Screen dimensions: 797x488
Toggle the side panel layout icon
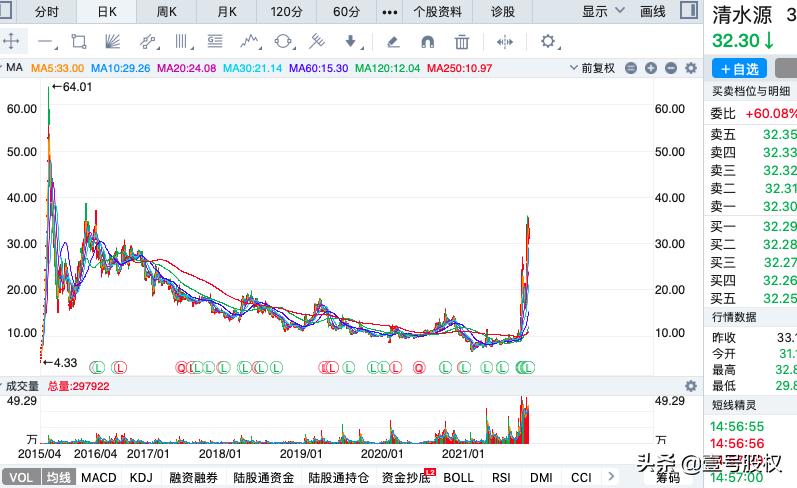(x=689, y=10)
